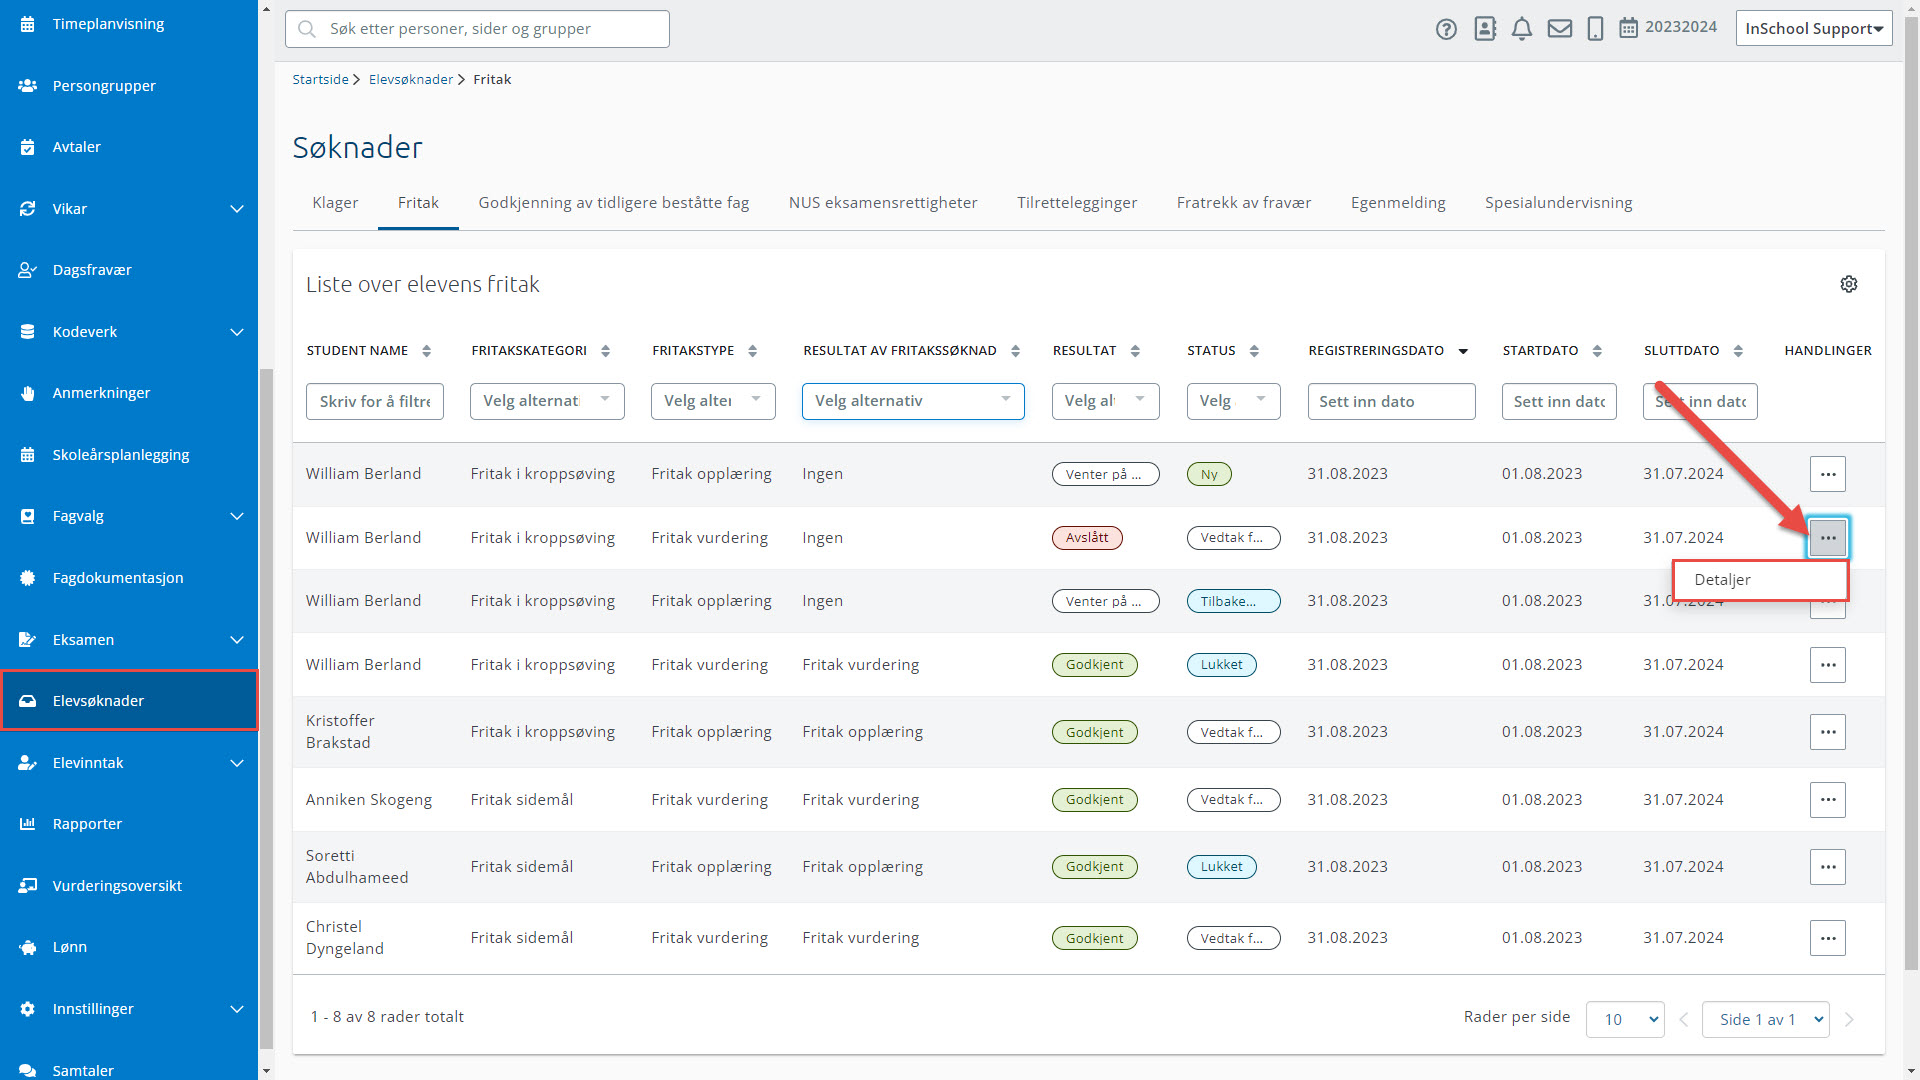Open Timeplanvisning in the sidebar
The width and height of the screenshot is (1920, 1080).
point(129,24)
